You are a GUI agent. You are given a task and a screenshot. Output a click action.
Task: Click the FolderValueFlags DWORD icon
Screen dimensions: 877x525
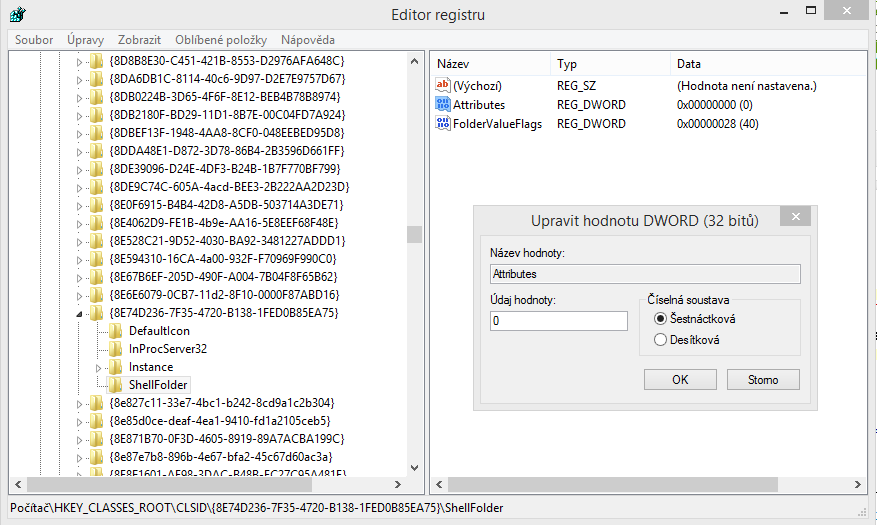(444, 124)
